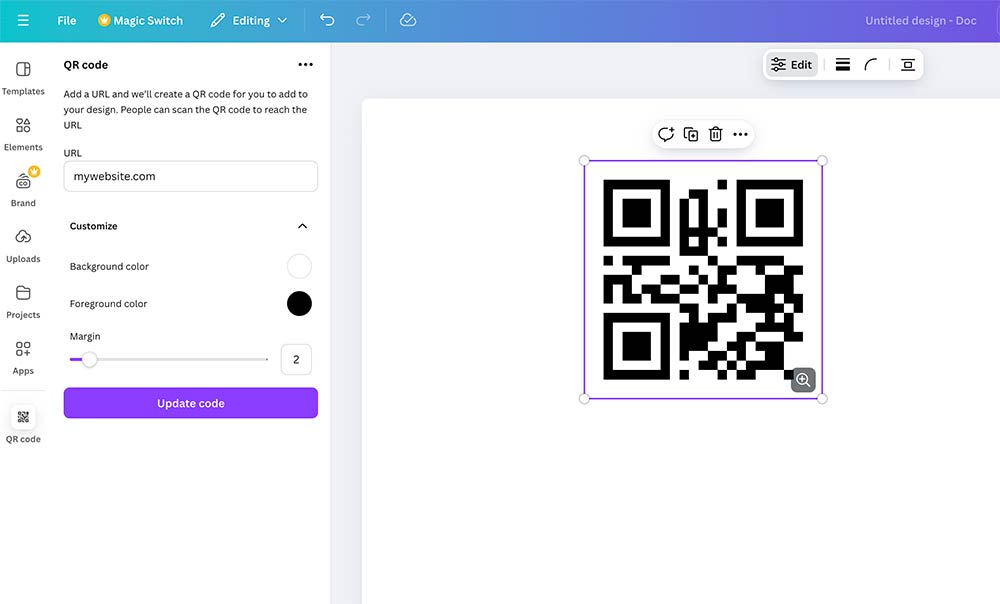Open the File menu
The image size is (1000, 604).
click(x=66, y=20)
